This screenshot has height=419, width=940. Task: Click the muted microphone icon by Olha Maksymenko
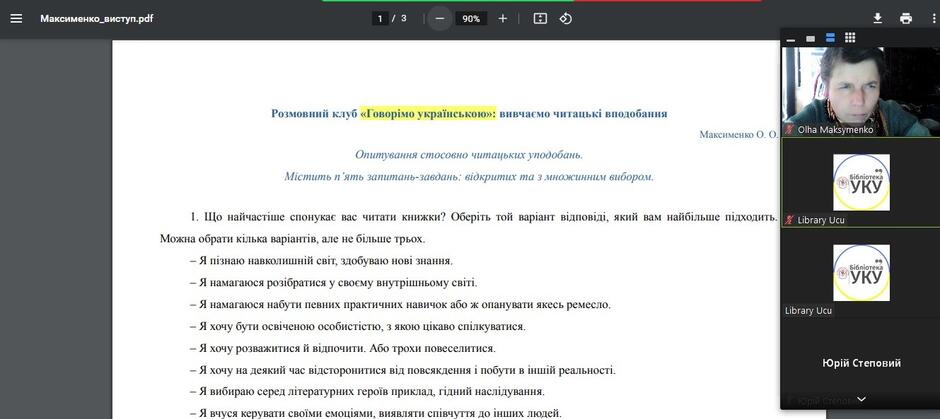pyautogui.click(x=790, y=129)
